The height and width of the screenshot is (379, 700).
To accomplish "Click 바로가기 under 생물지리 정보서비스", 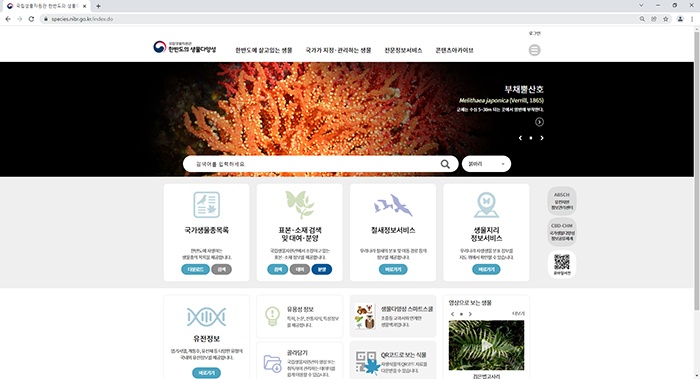I will [x=486, y=269].
